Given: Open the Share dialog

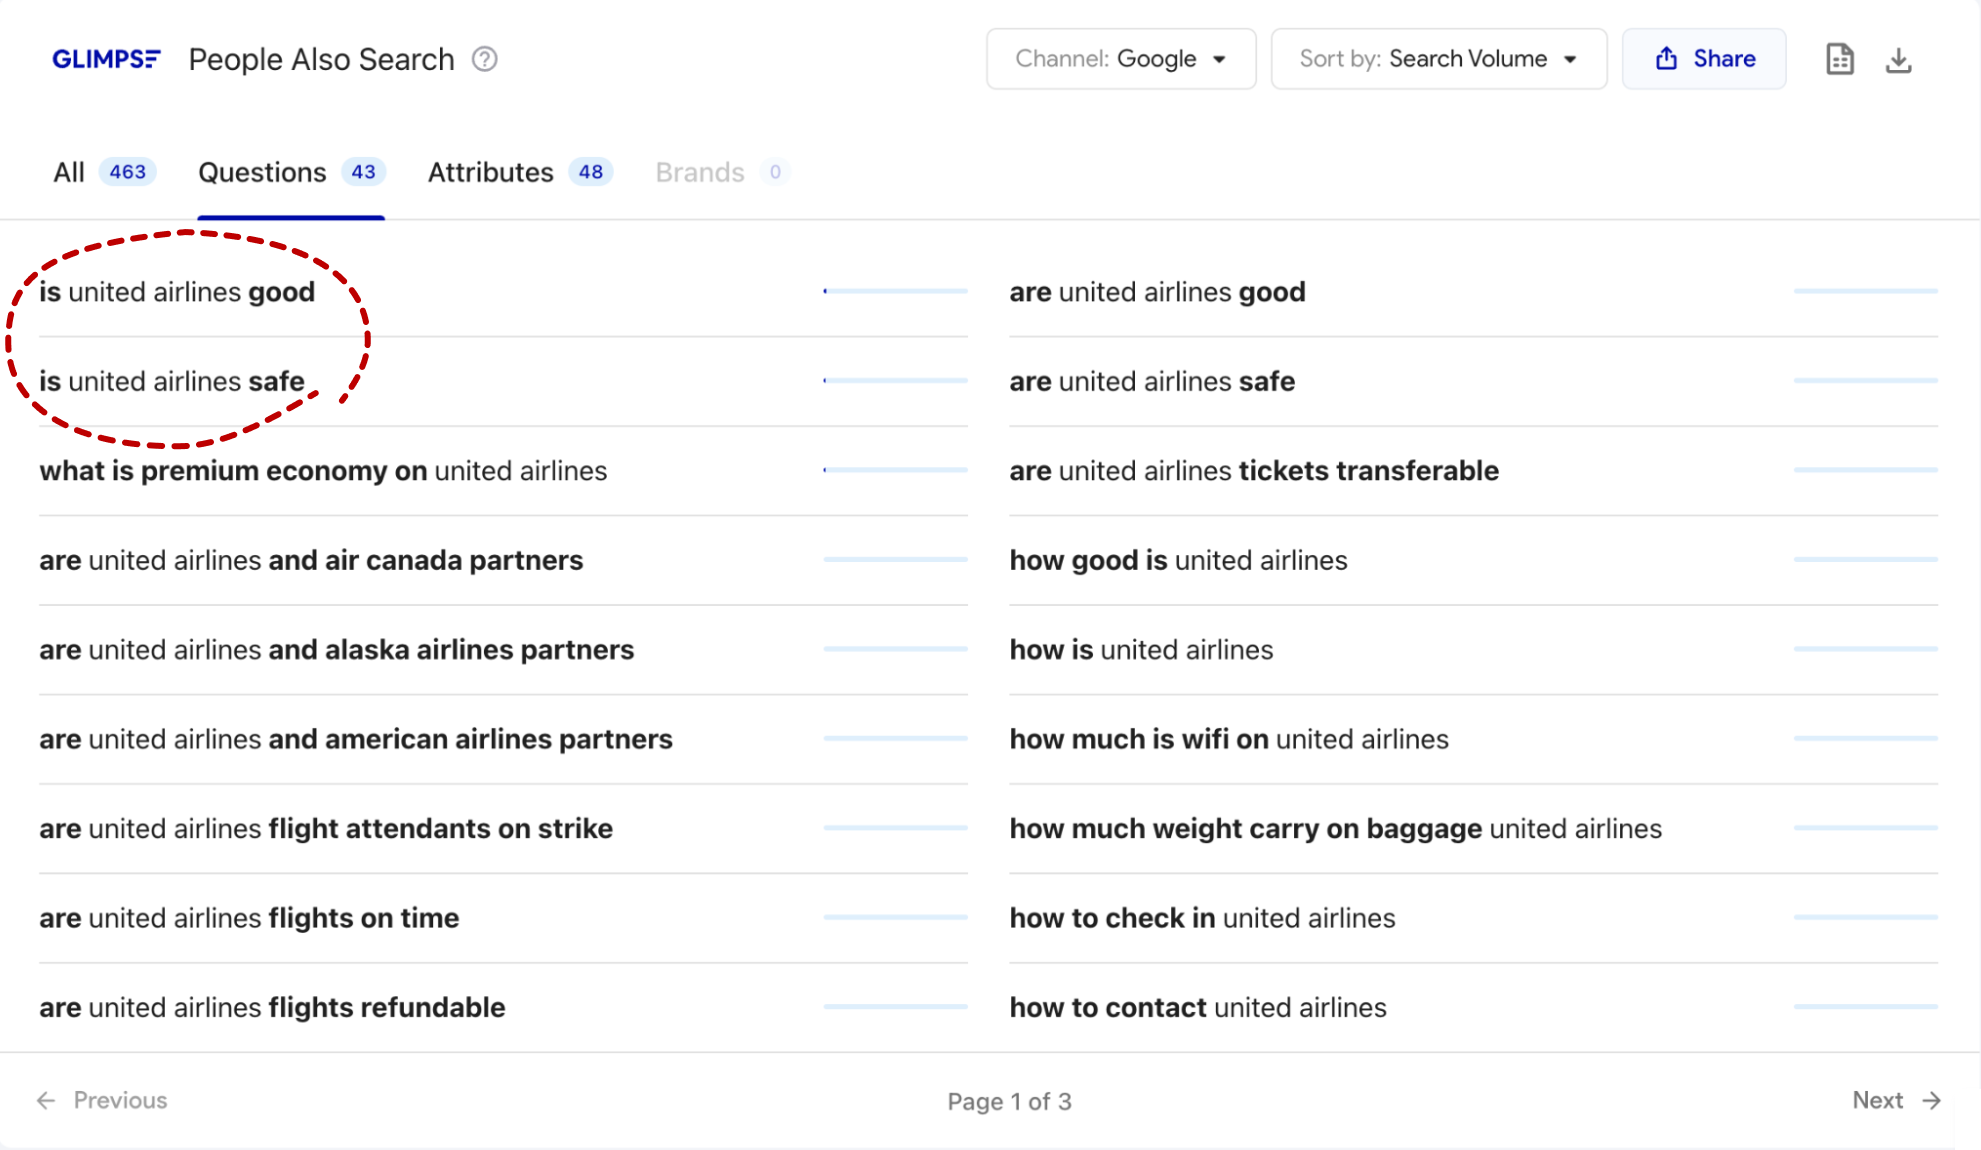Looking at the screenshot, I should coord(1703,59).
